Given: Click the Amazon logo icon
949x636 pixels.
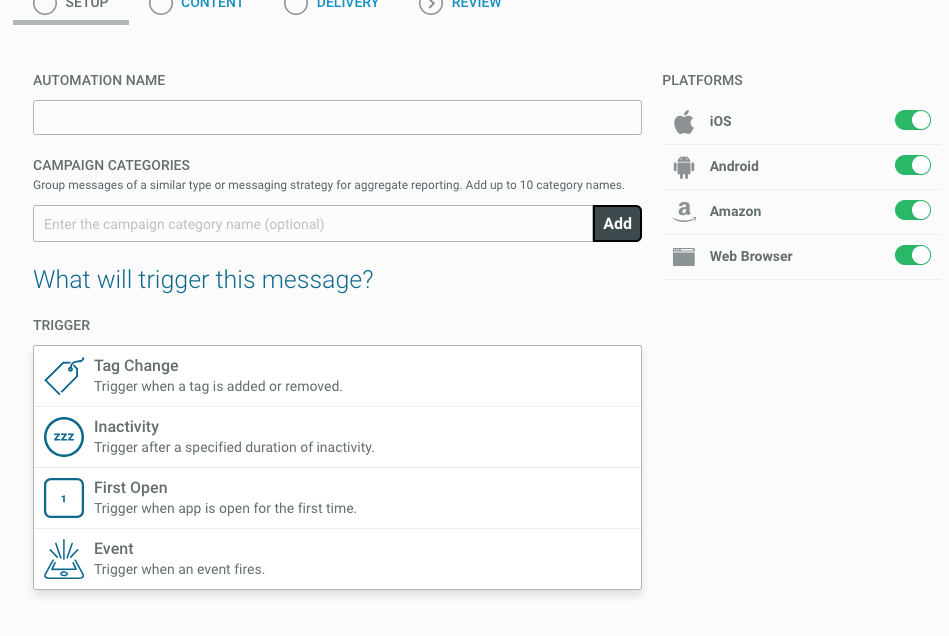Looking at the screenshot, I should 684,211.
